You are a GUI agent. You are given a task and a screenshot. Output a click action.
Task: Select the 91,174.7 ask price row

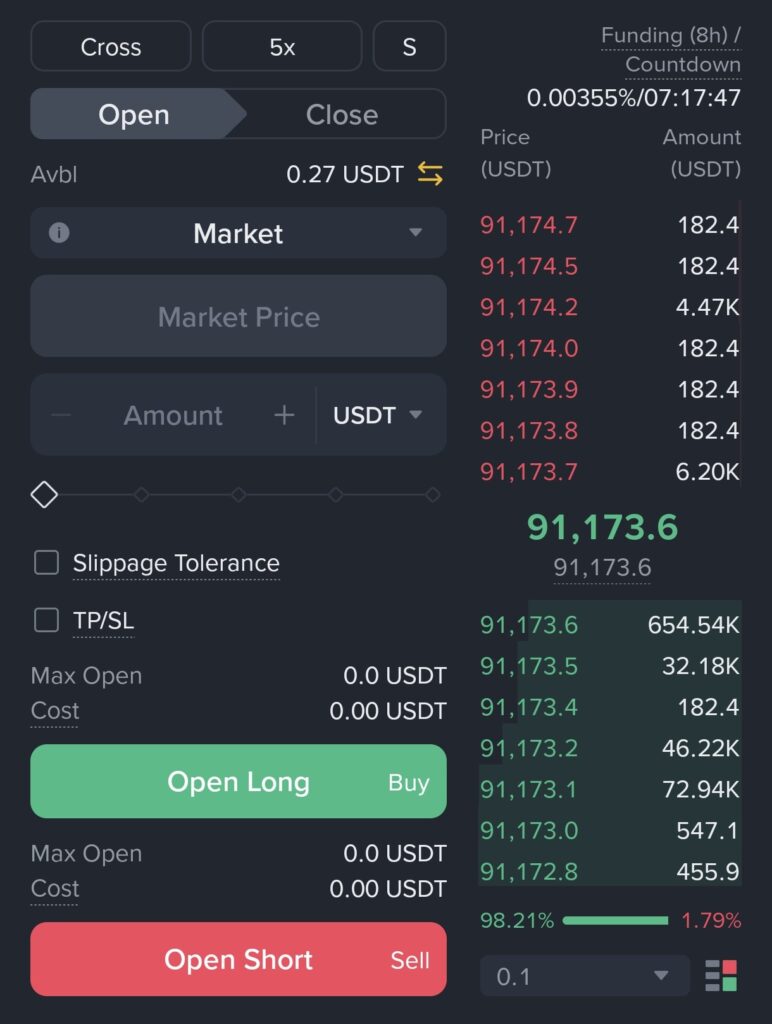pos(609,225)
